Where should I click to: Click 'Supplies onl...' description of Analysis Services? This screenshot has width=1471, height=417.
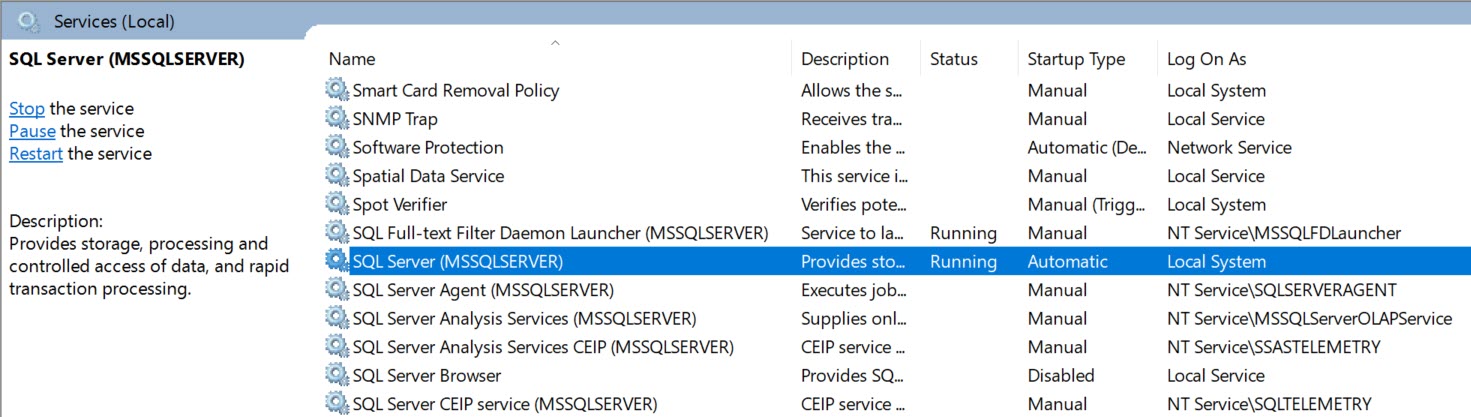tap(853, 318)
